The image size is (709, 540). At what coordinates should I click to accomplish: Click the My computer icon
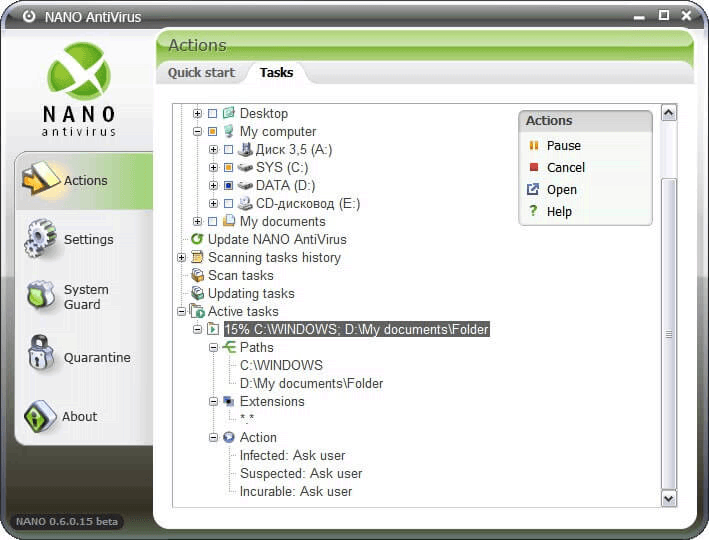[229, 131]
